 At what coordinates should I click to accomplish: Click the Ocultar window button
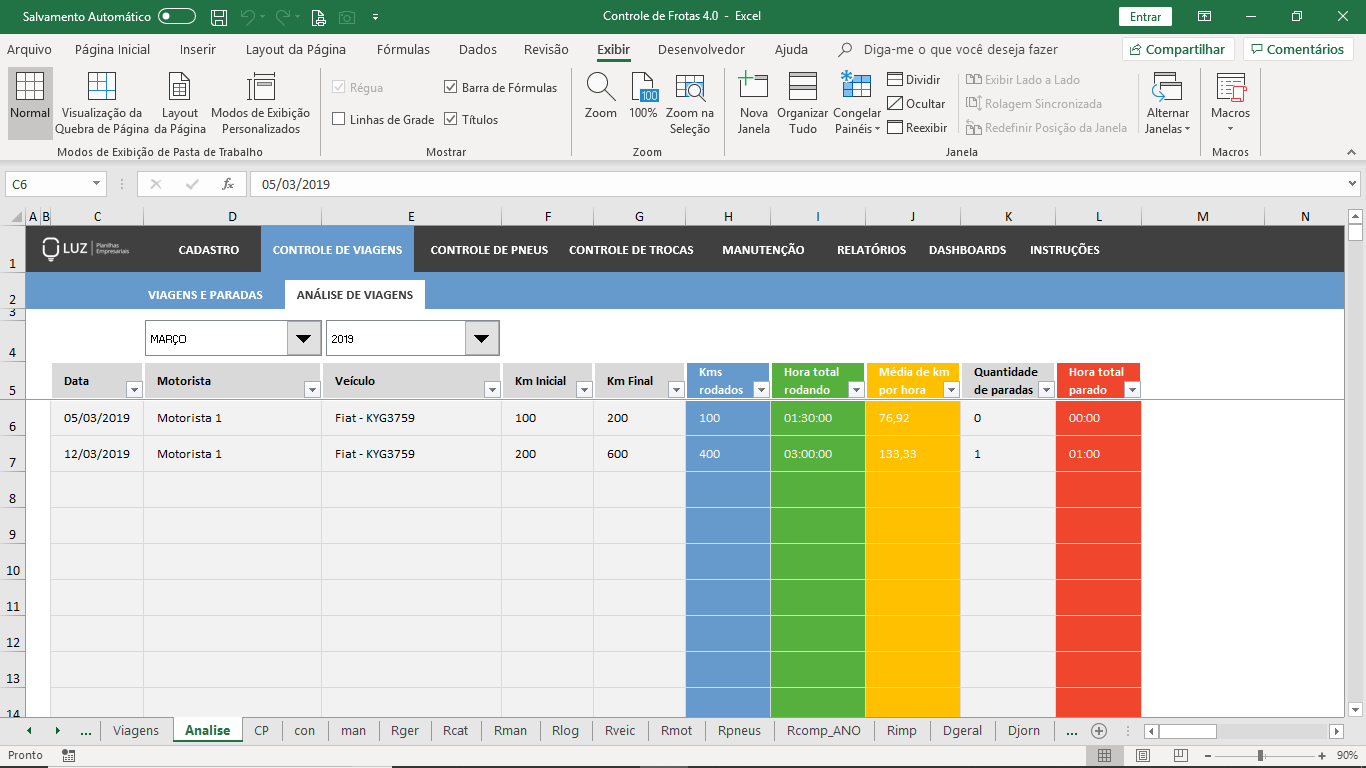(895, 104)
